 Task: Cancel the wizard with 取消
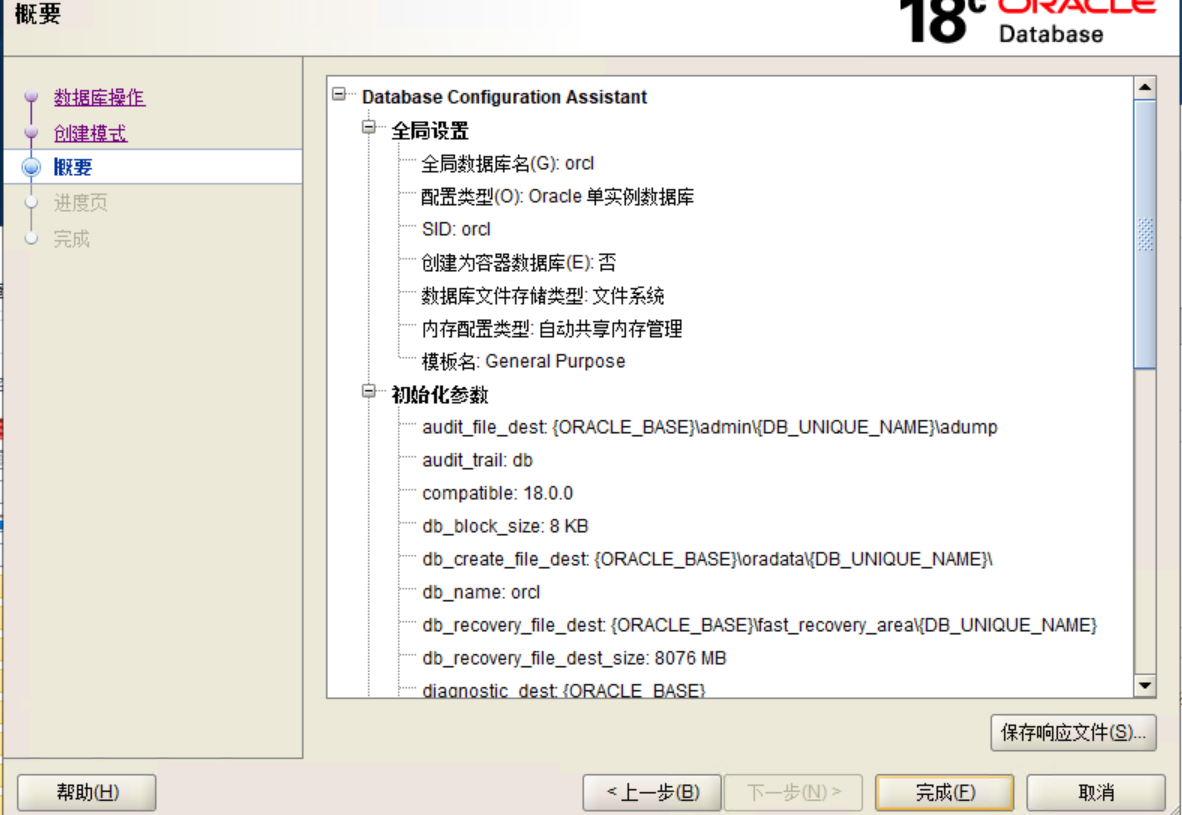point(1096,792)
